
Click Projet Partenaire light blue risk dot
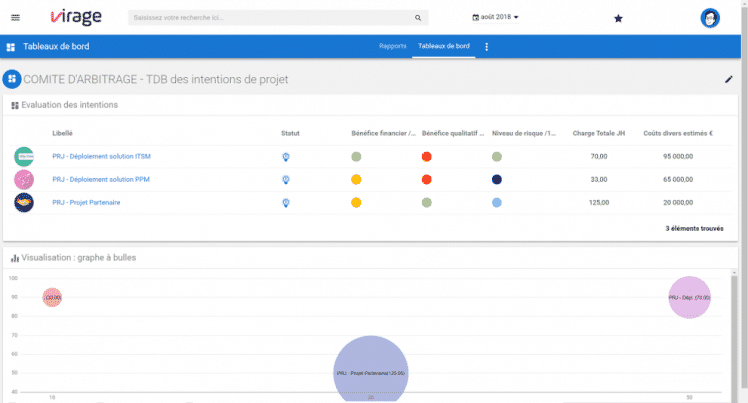click(x=497, y=202)
